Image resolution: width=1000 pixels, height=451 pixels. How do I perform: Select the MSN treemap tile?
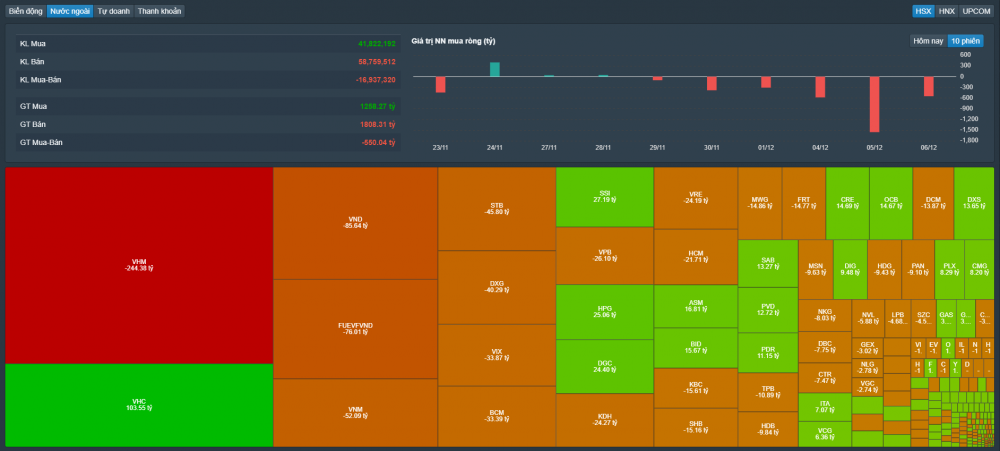coord(816,269)
